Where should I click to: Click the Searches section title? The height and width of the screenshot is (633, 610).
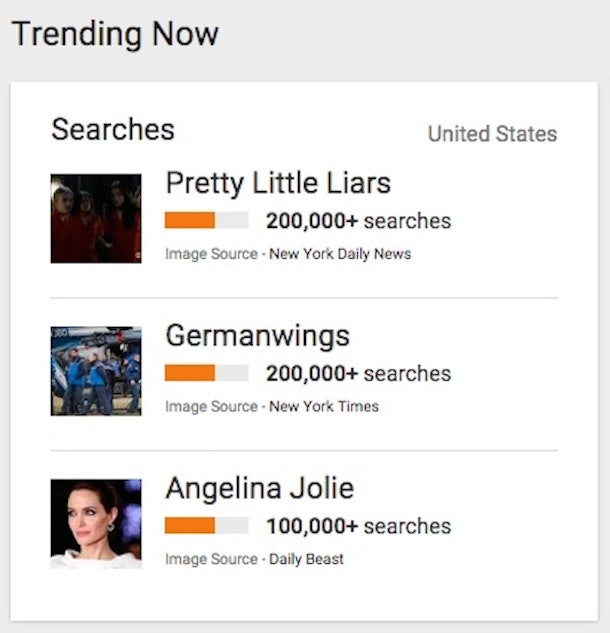click(113, 129)
